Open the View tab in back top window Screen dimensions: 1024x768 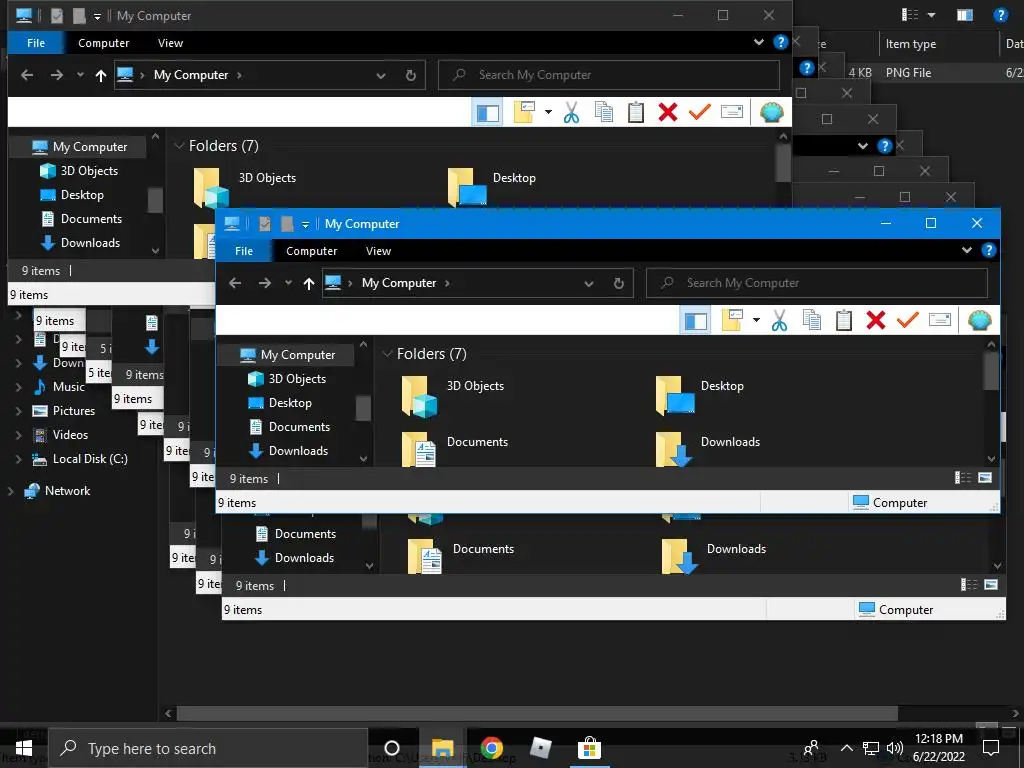tap(170, 43)
